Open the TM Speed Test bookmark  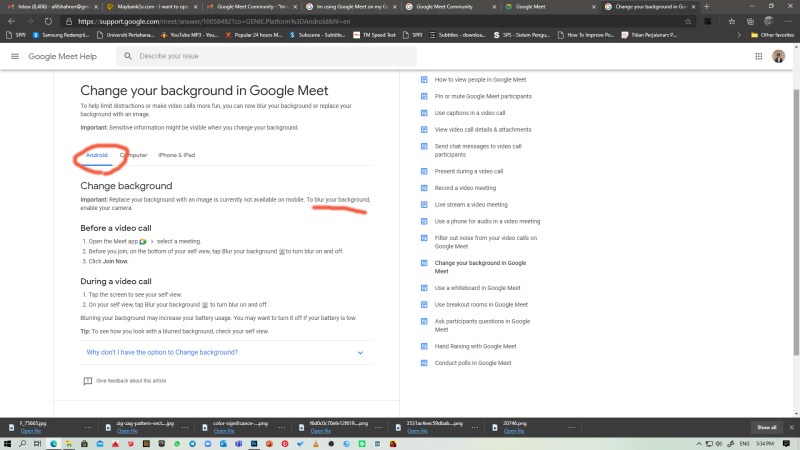pyautogui.click(x=374, y=35)
